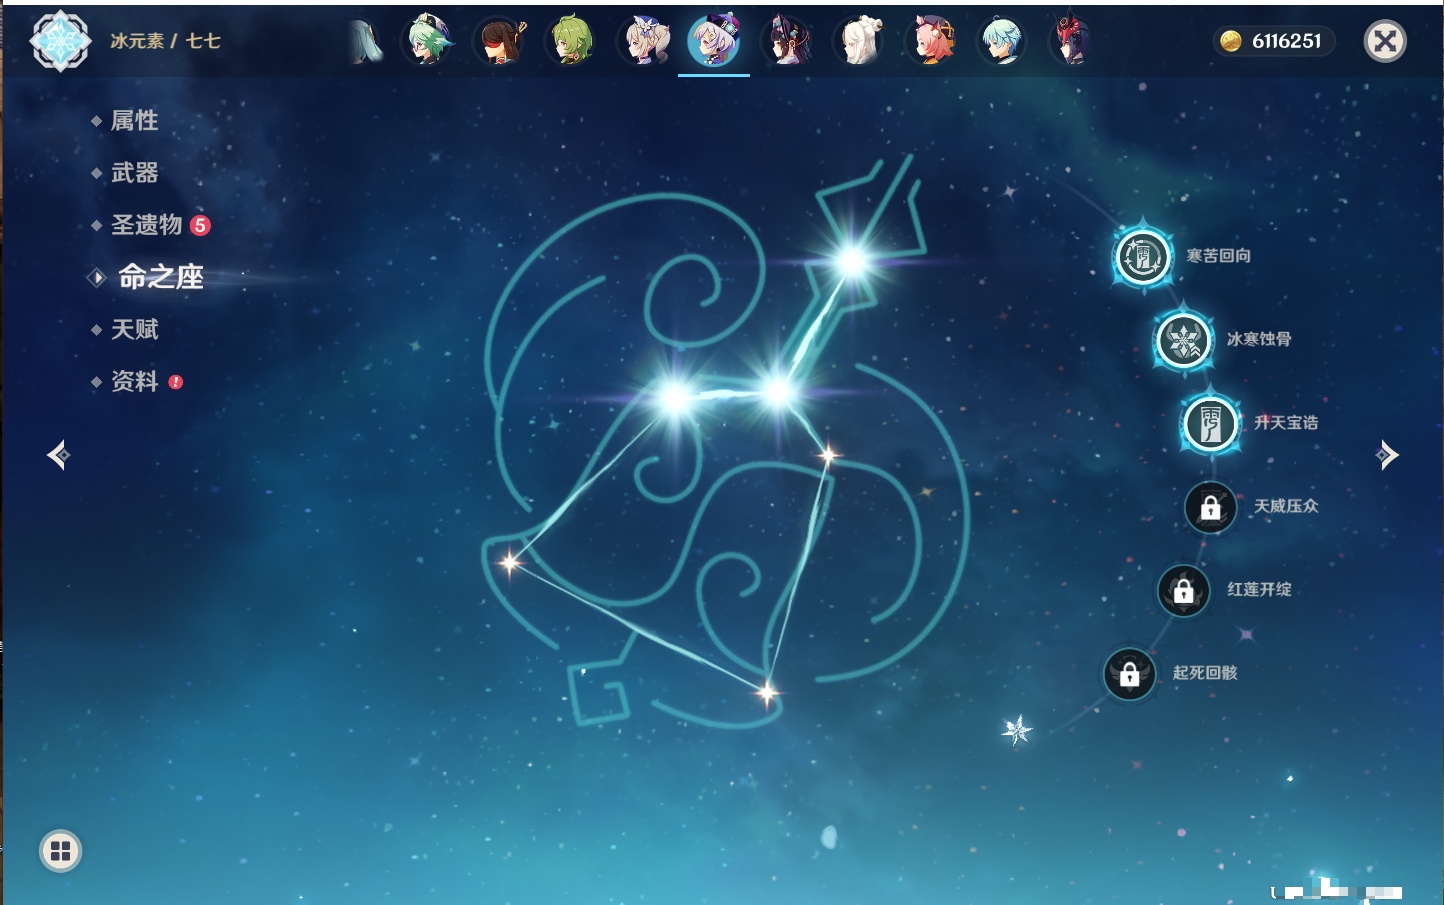Click the locked 天威压众 constellation node
This screenshot has height=905, width=1444.
click(x=1210, y=508)
